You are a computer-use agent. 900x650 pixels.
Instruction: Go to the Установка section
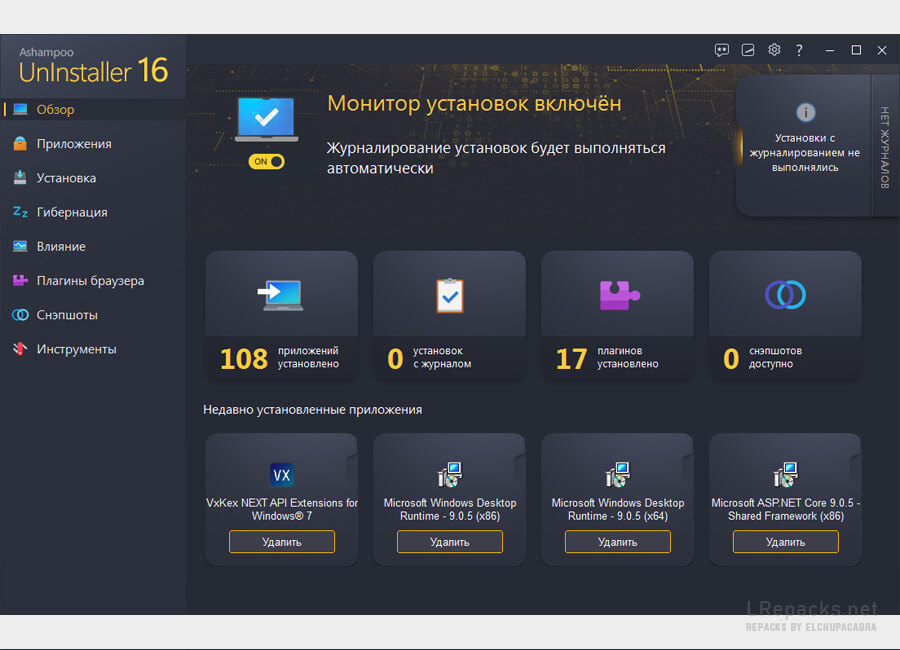66,178
